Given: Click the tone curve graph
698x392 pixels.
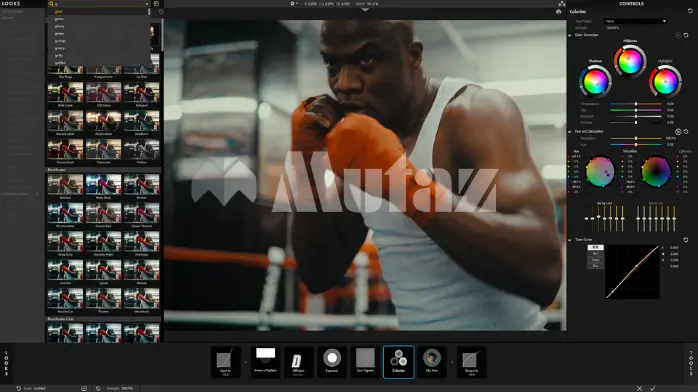Looking at the screenshot, I should [632, 272].
